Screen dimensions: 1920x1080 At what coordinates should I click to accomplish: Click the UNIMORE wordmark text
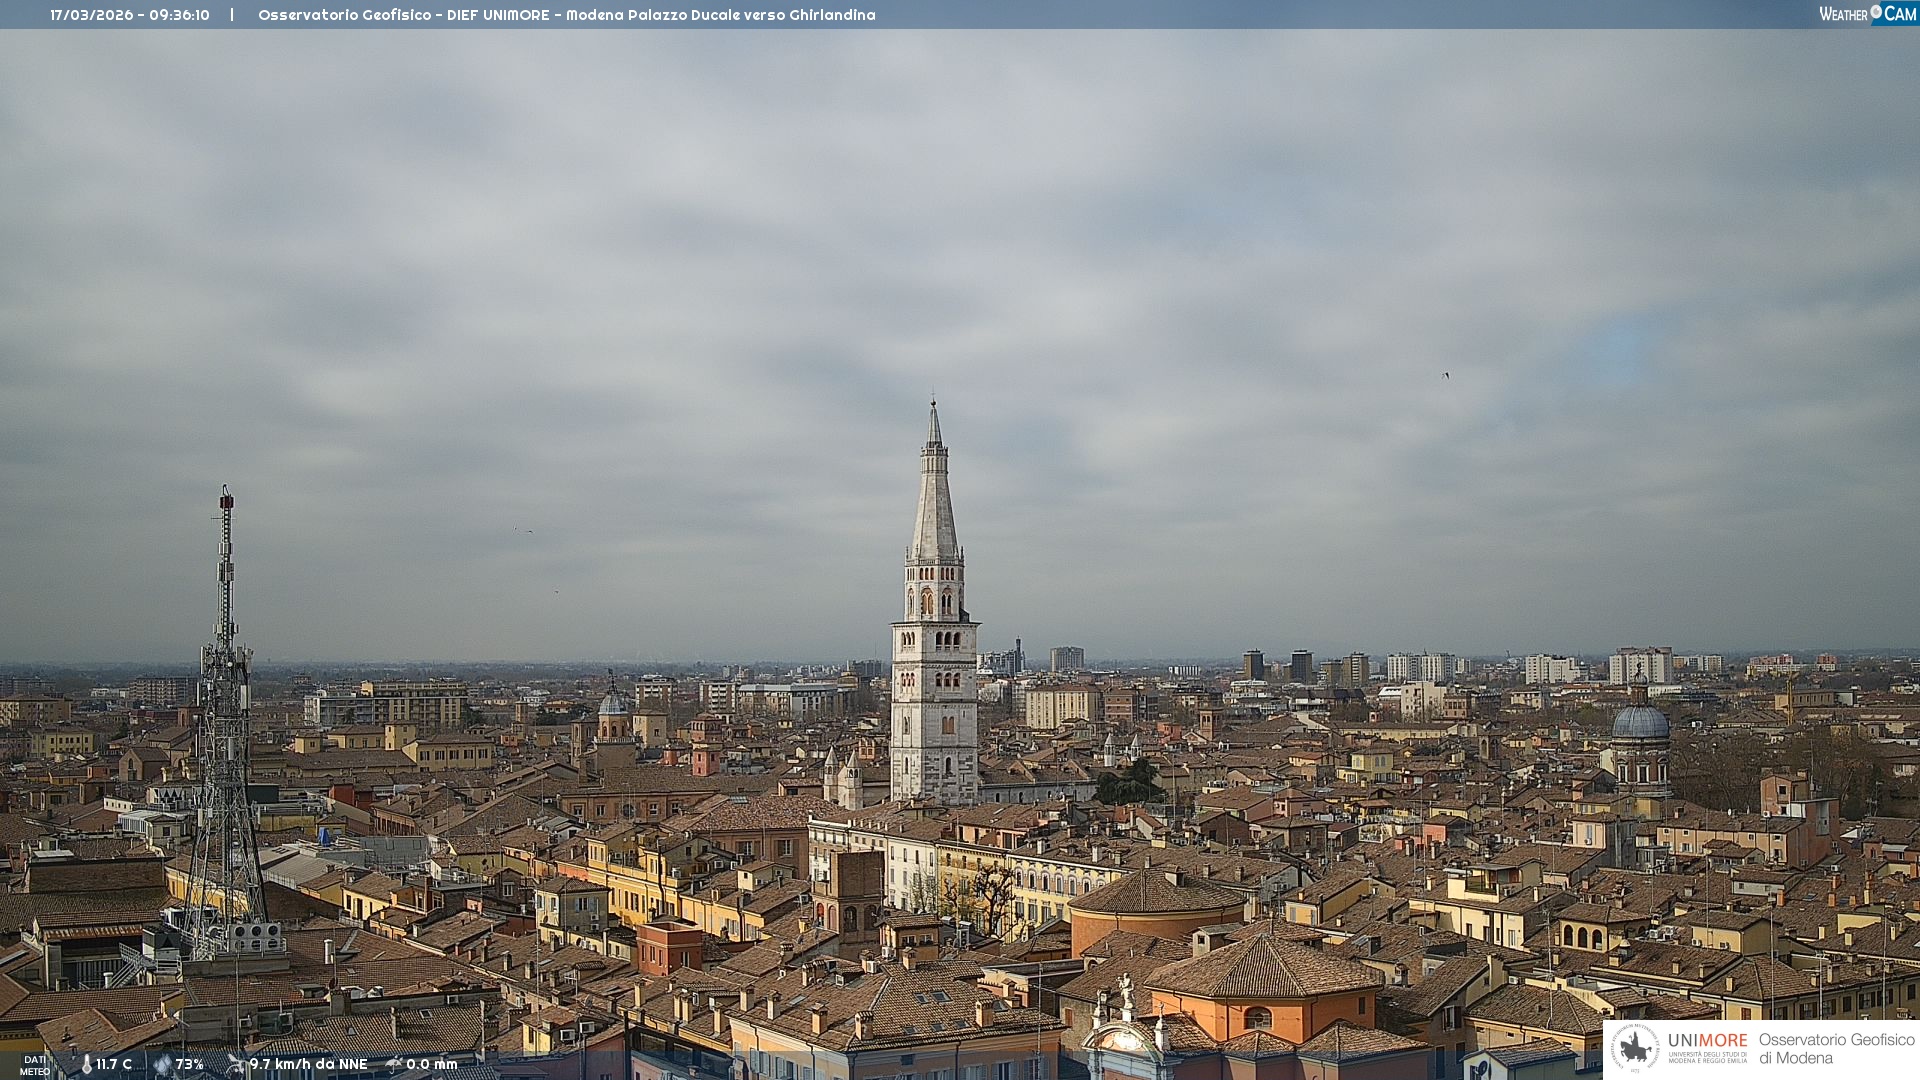coord(1707,1041)
